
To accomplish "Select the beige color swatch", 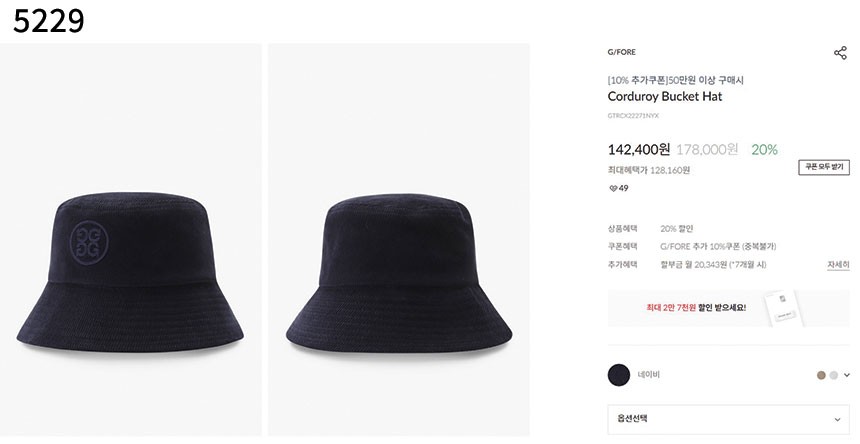I will [821, 375].
